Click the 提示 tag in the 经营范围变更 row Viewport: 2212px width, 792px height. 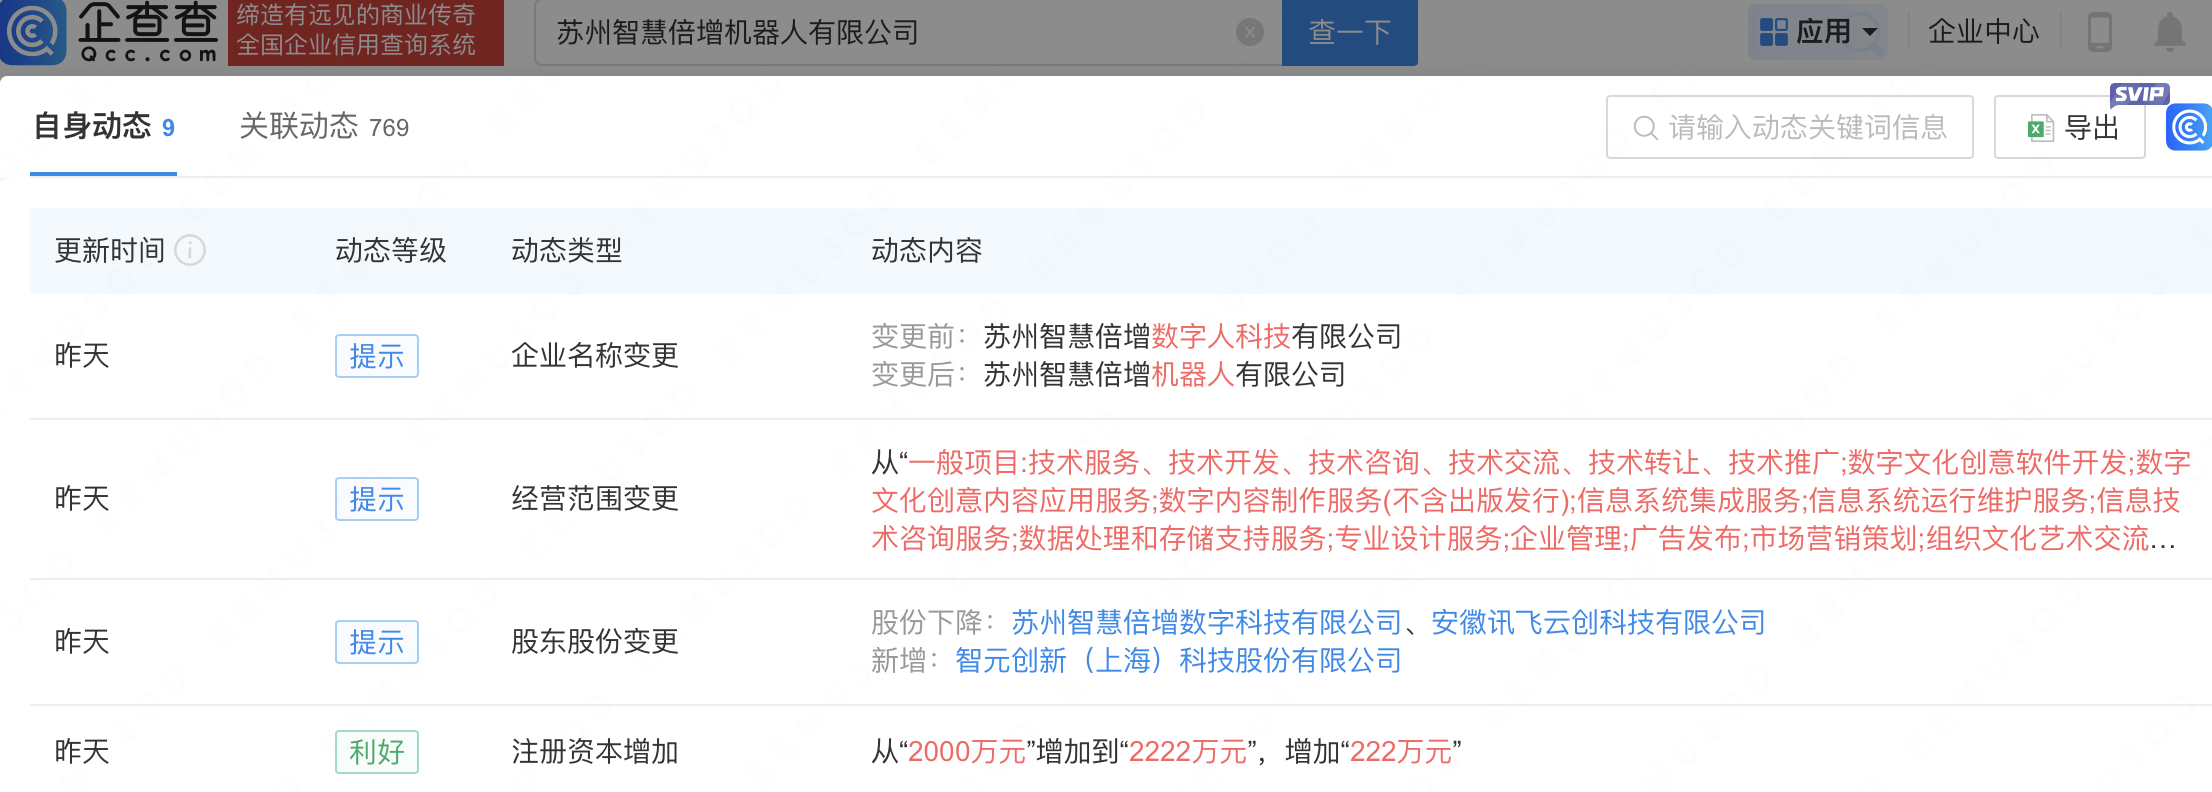tap(377, 499)
